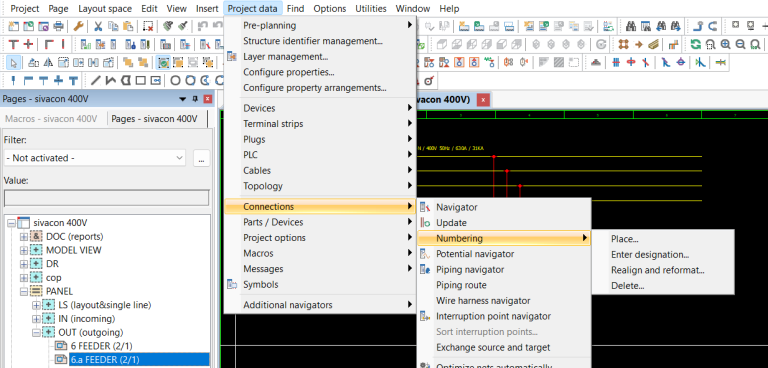
Task: Click the Paste clipboard icon
Action: coord(128,26)
